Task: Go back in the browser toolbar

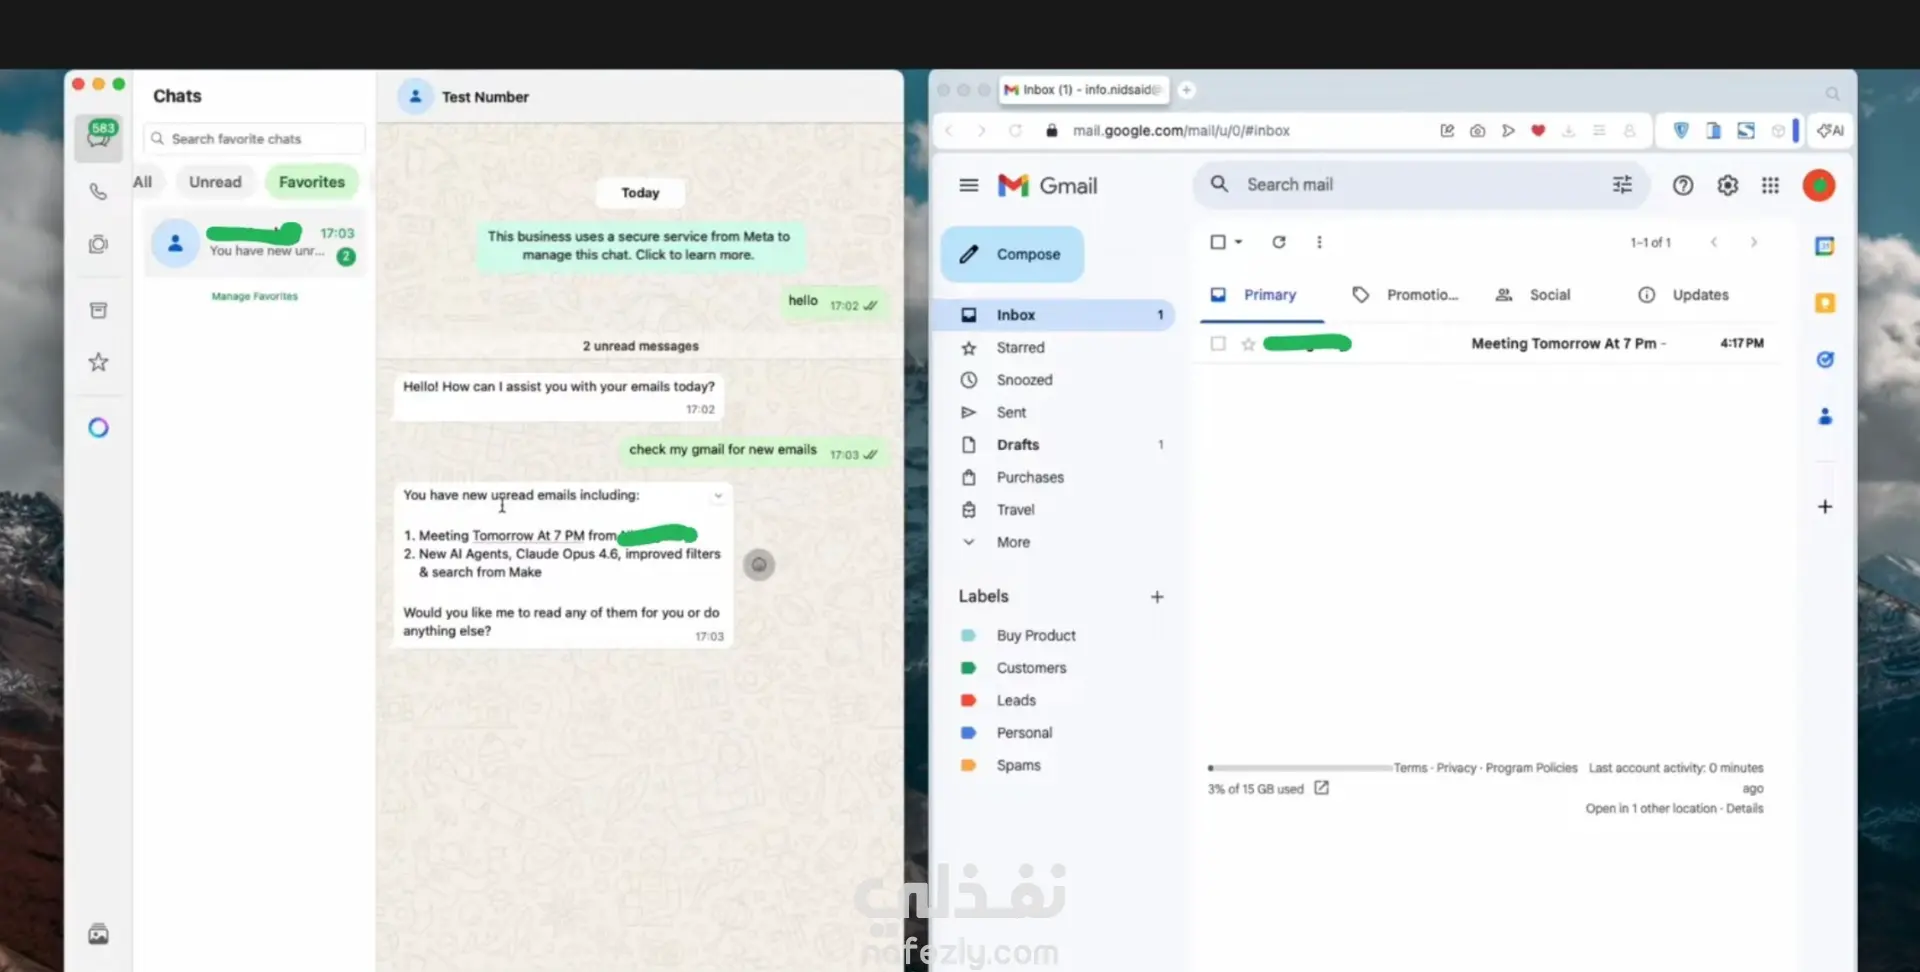Action: pos(949,131)
